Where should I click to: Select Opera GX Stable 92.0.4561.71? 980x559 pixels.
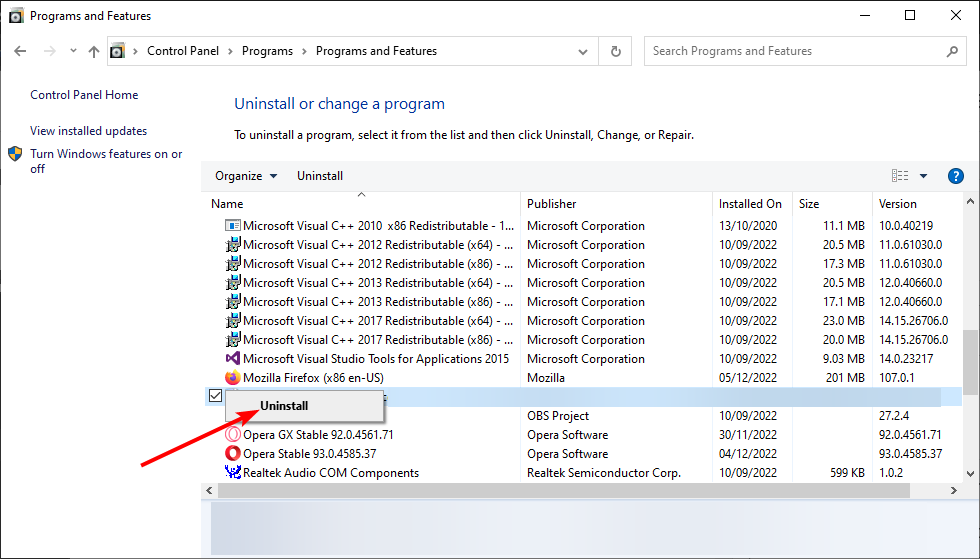tap(318, 435)
